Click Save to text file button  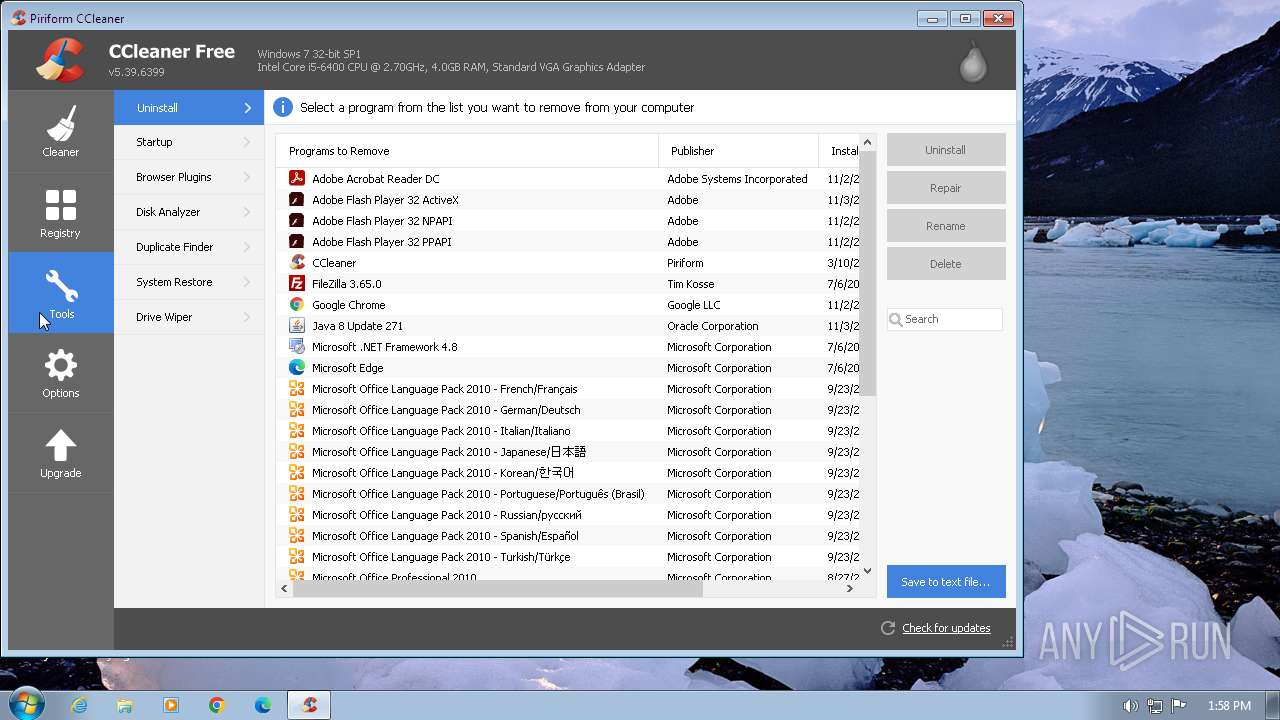point(946,582)
